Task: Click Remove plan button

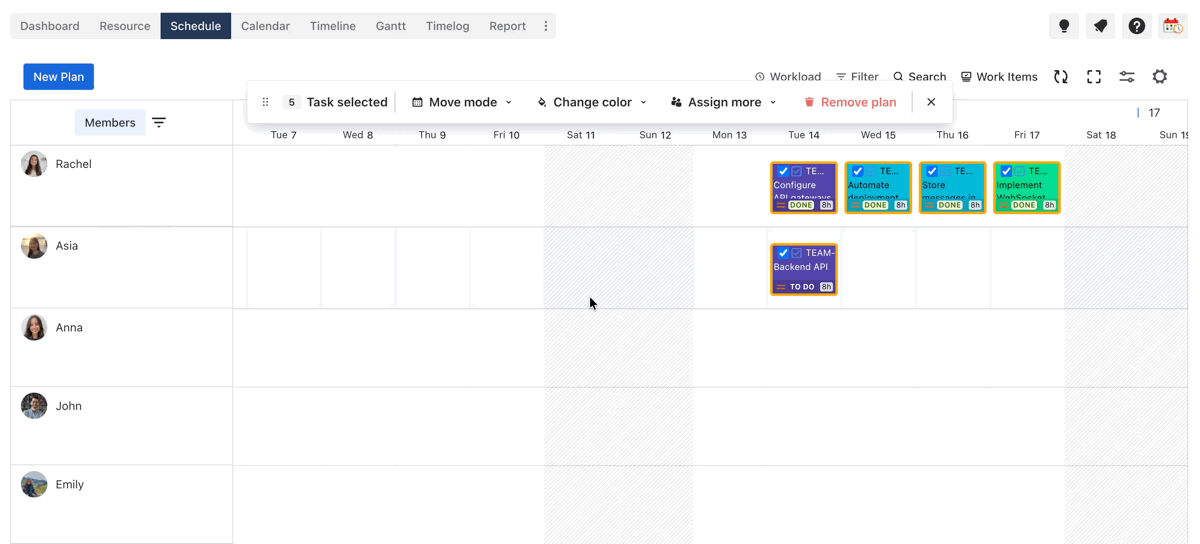Action: [850, 102]
